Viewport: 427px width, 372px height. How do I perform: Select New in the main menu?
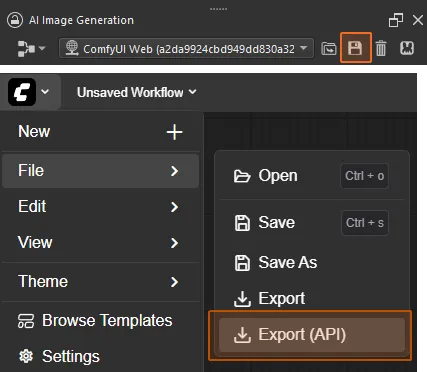coord(100,132)
